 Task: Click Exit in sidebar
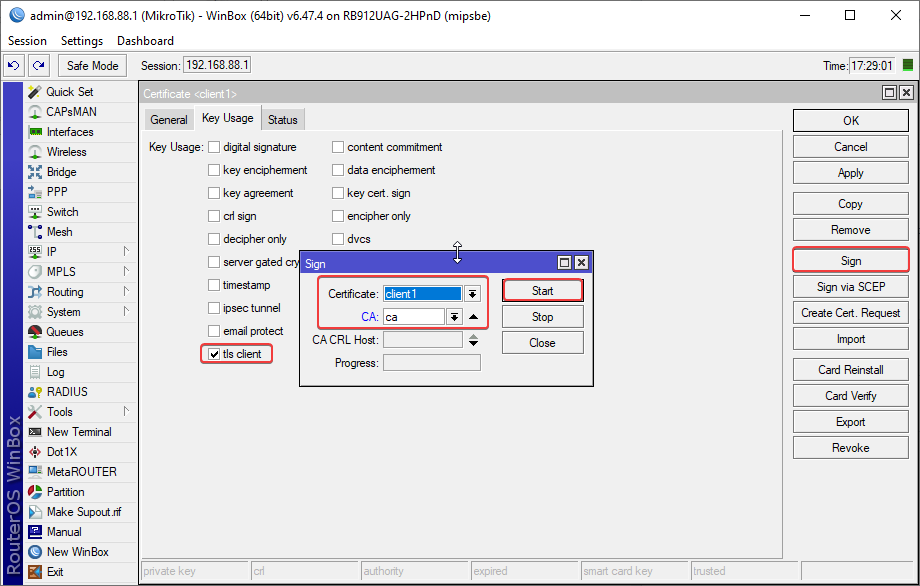pyautogui.click(x=55, y=571)
